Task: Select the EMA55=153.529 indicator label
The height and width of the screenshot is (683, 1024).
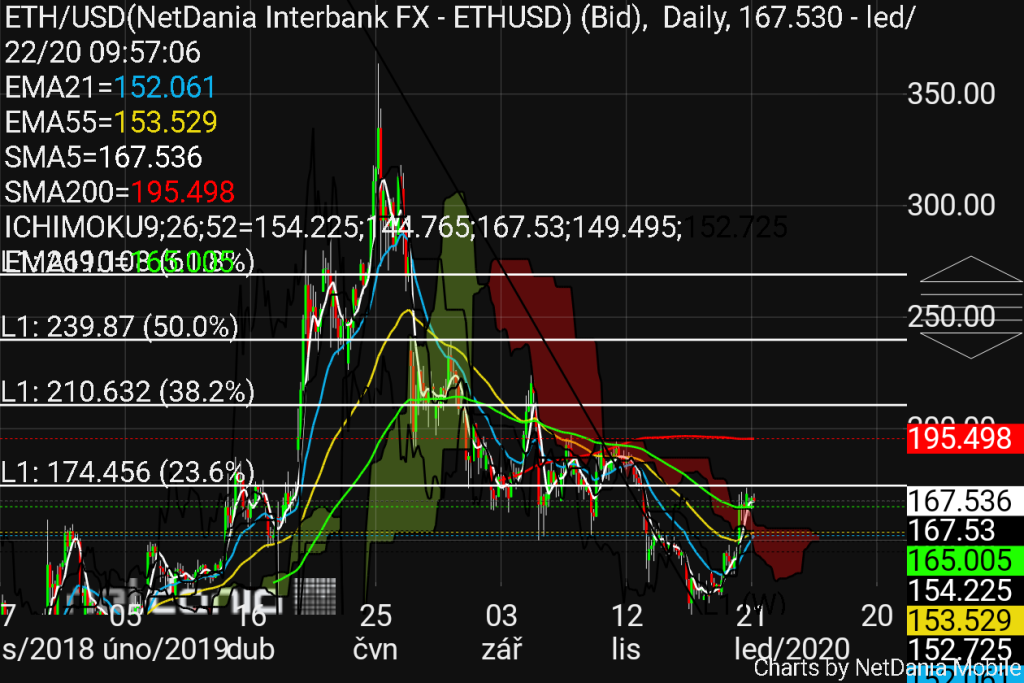Action: point(110,122)
